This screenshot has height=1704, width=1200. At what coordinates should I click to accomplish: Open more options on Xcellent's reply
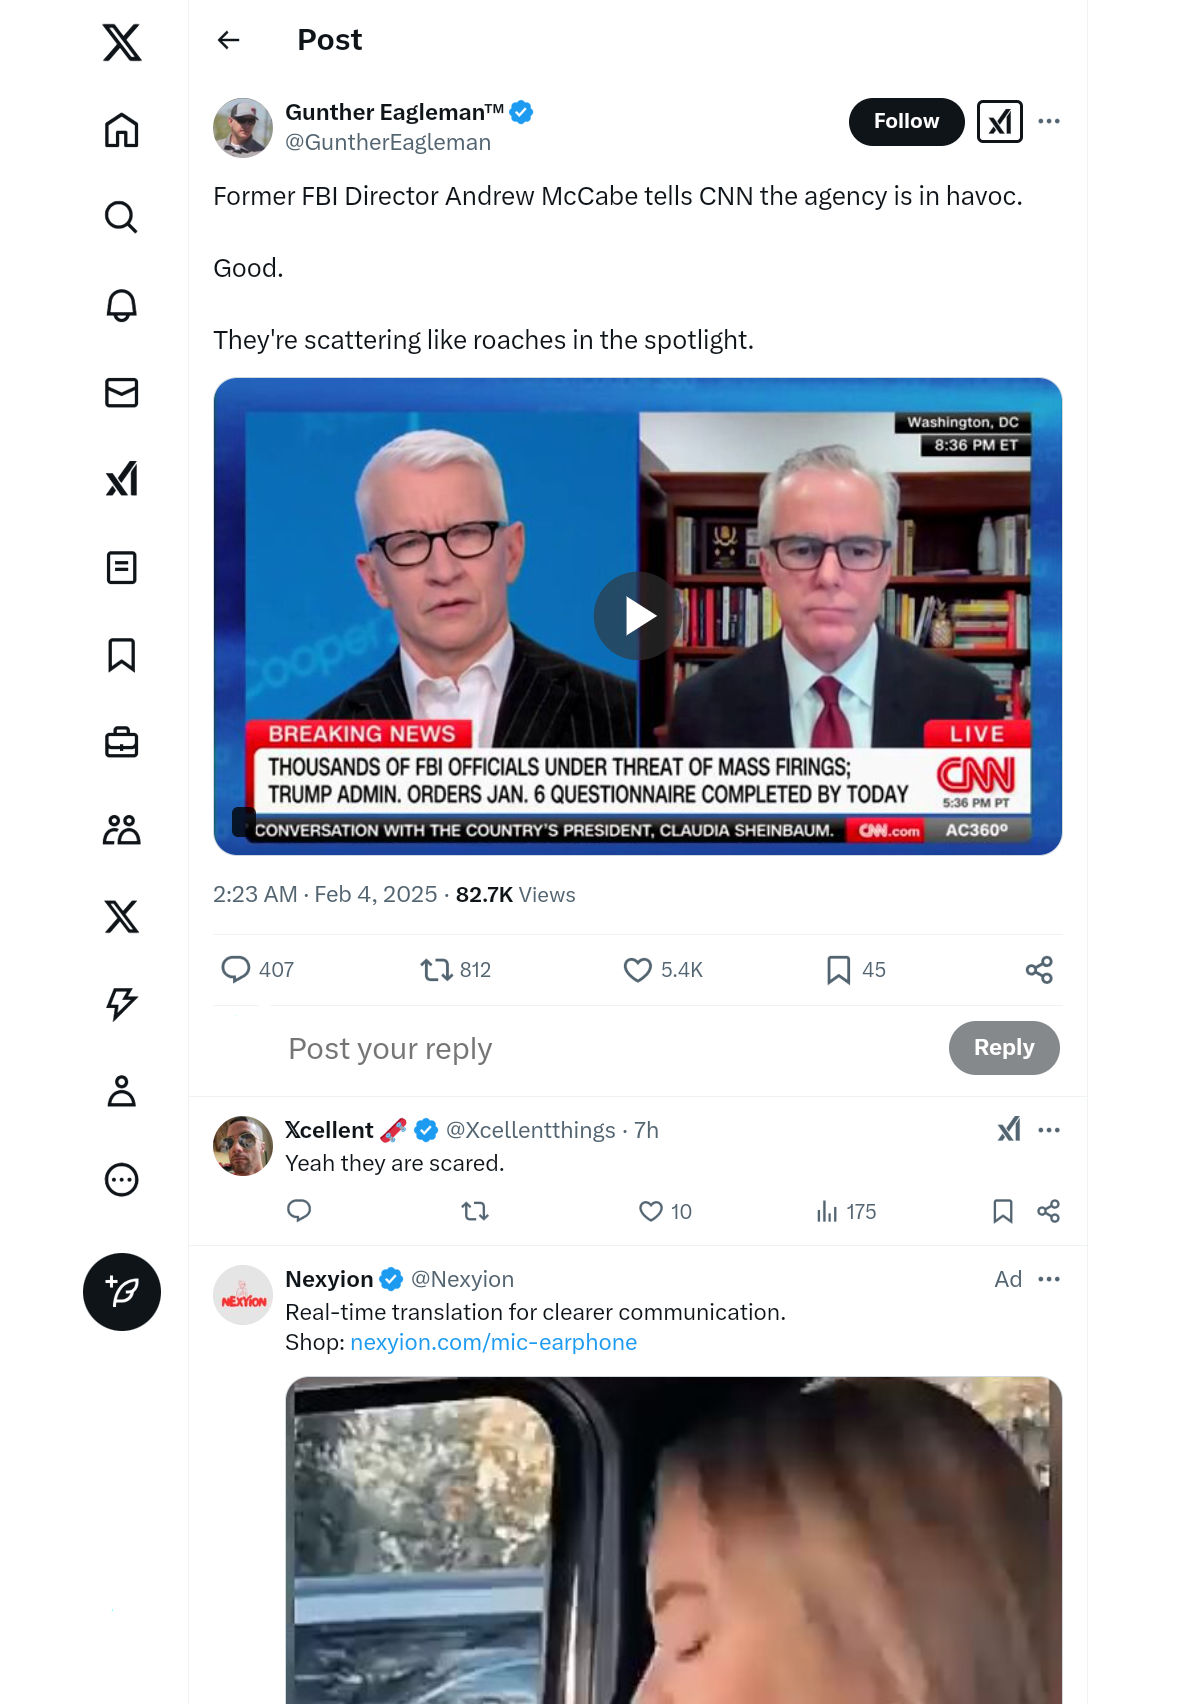pos(1048,1130)
